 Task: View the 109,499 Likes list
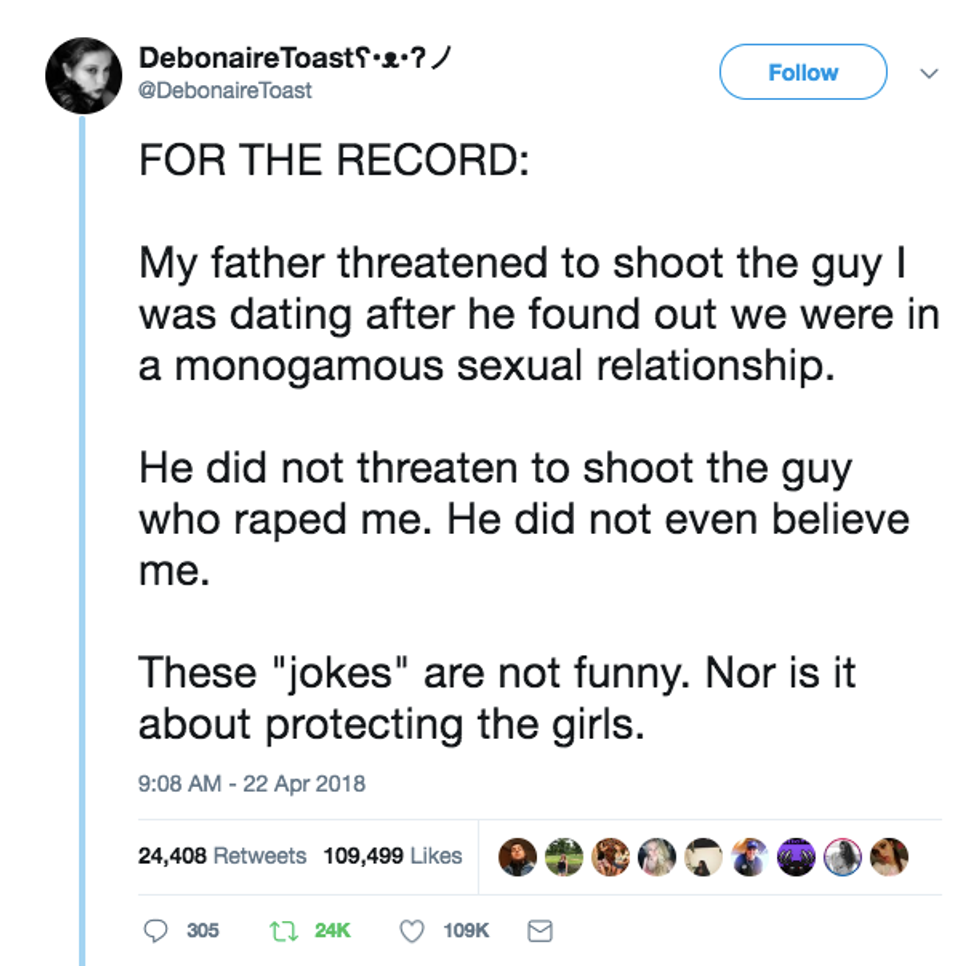[392, 856]
